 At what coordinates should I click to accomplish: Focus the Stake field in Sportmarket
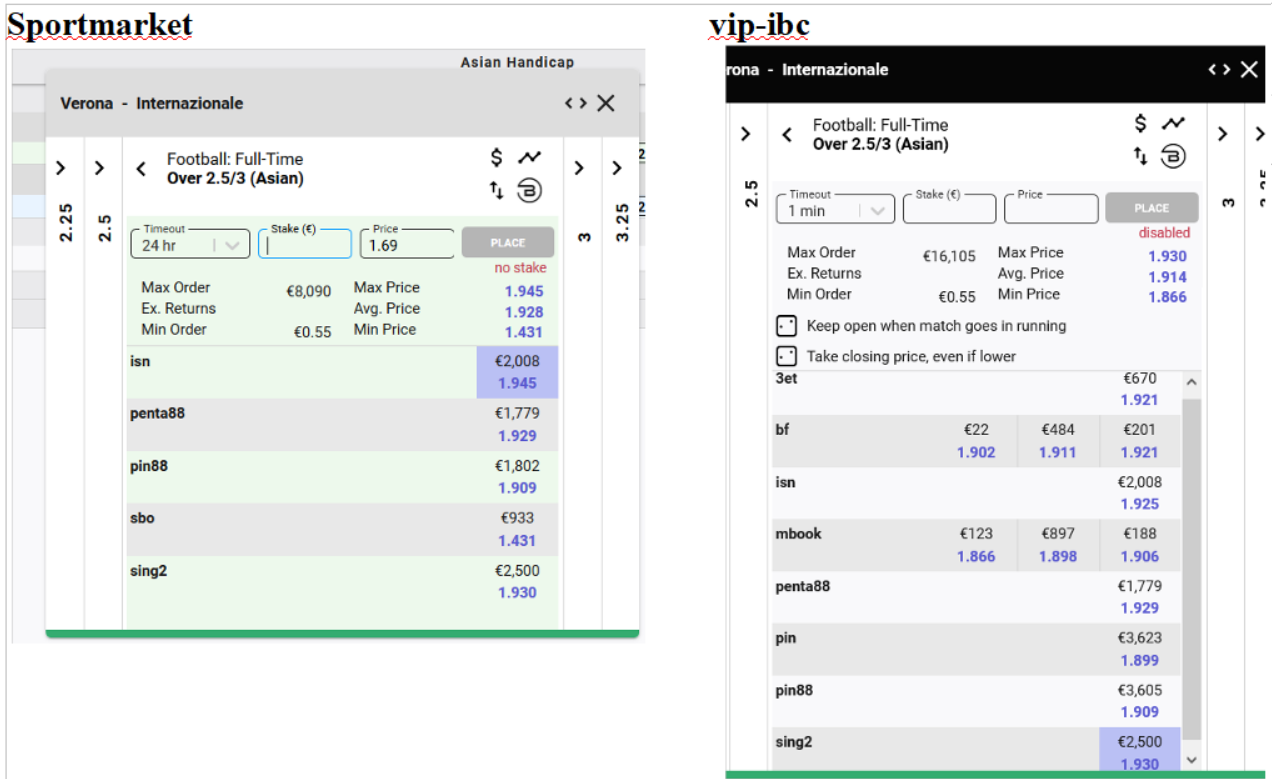[305, 243]
